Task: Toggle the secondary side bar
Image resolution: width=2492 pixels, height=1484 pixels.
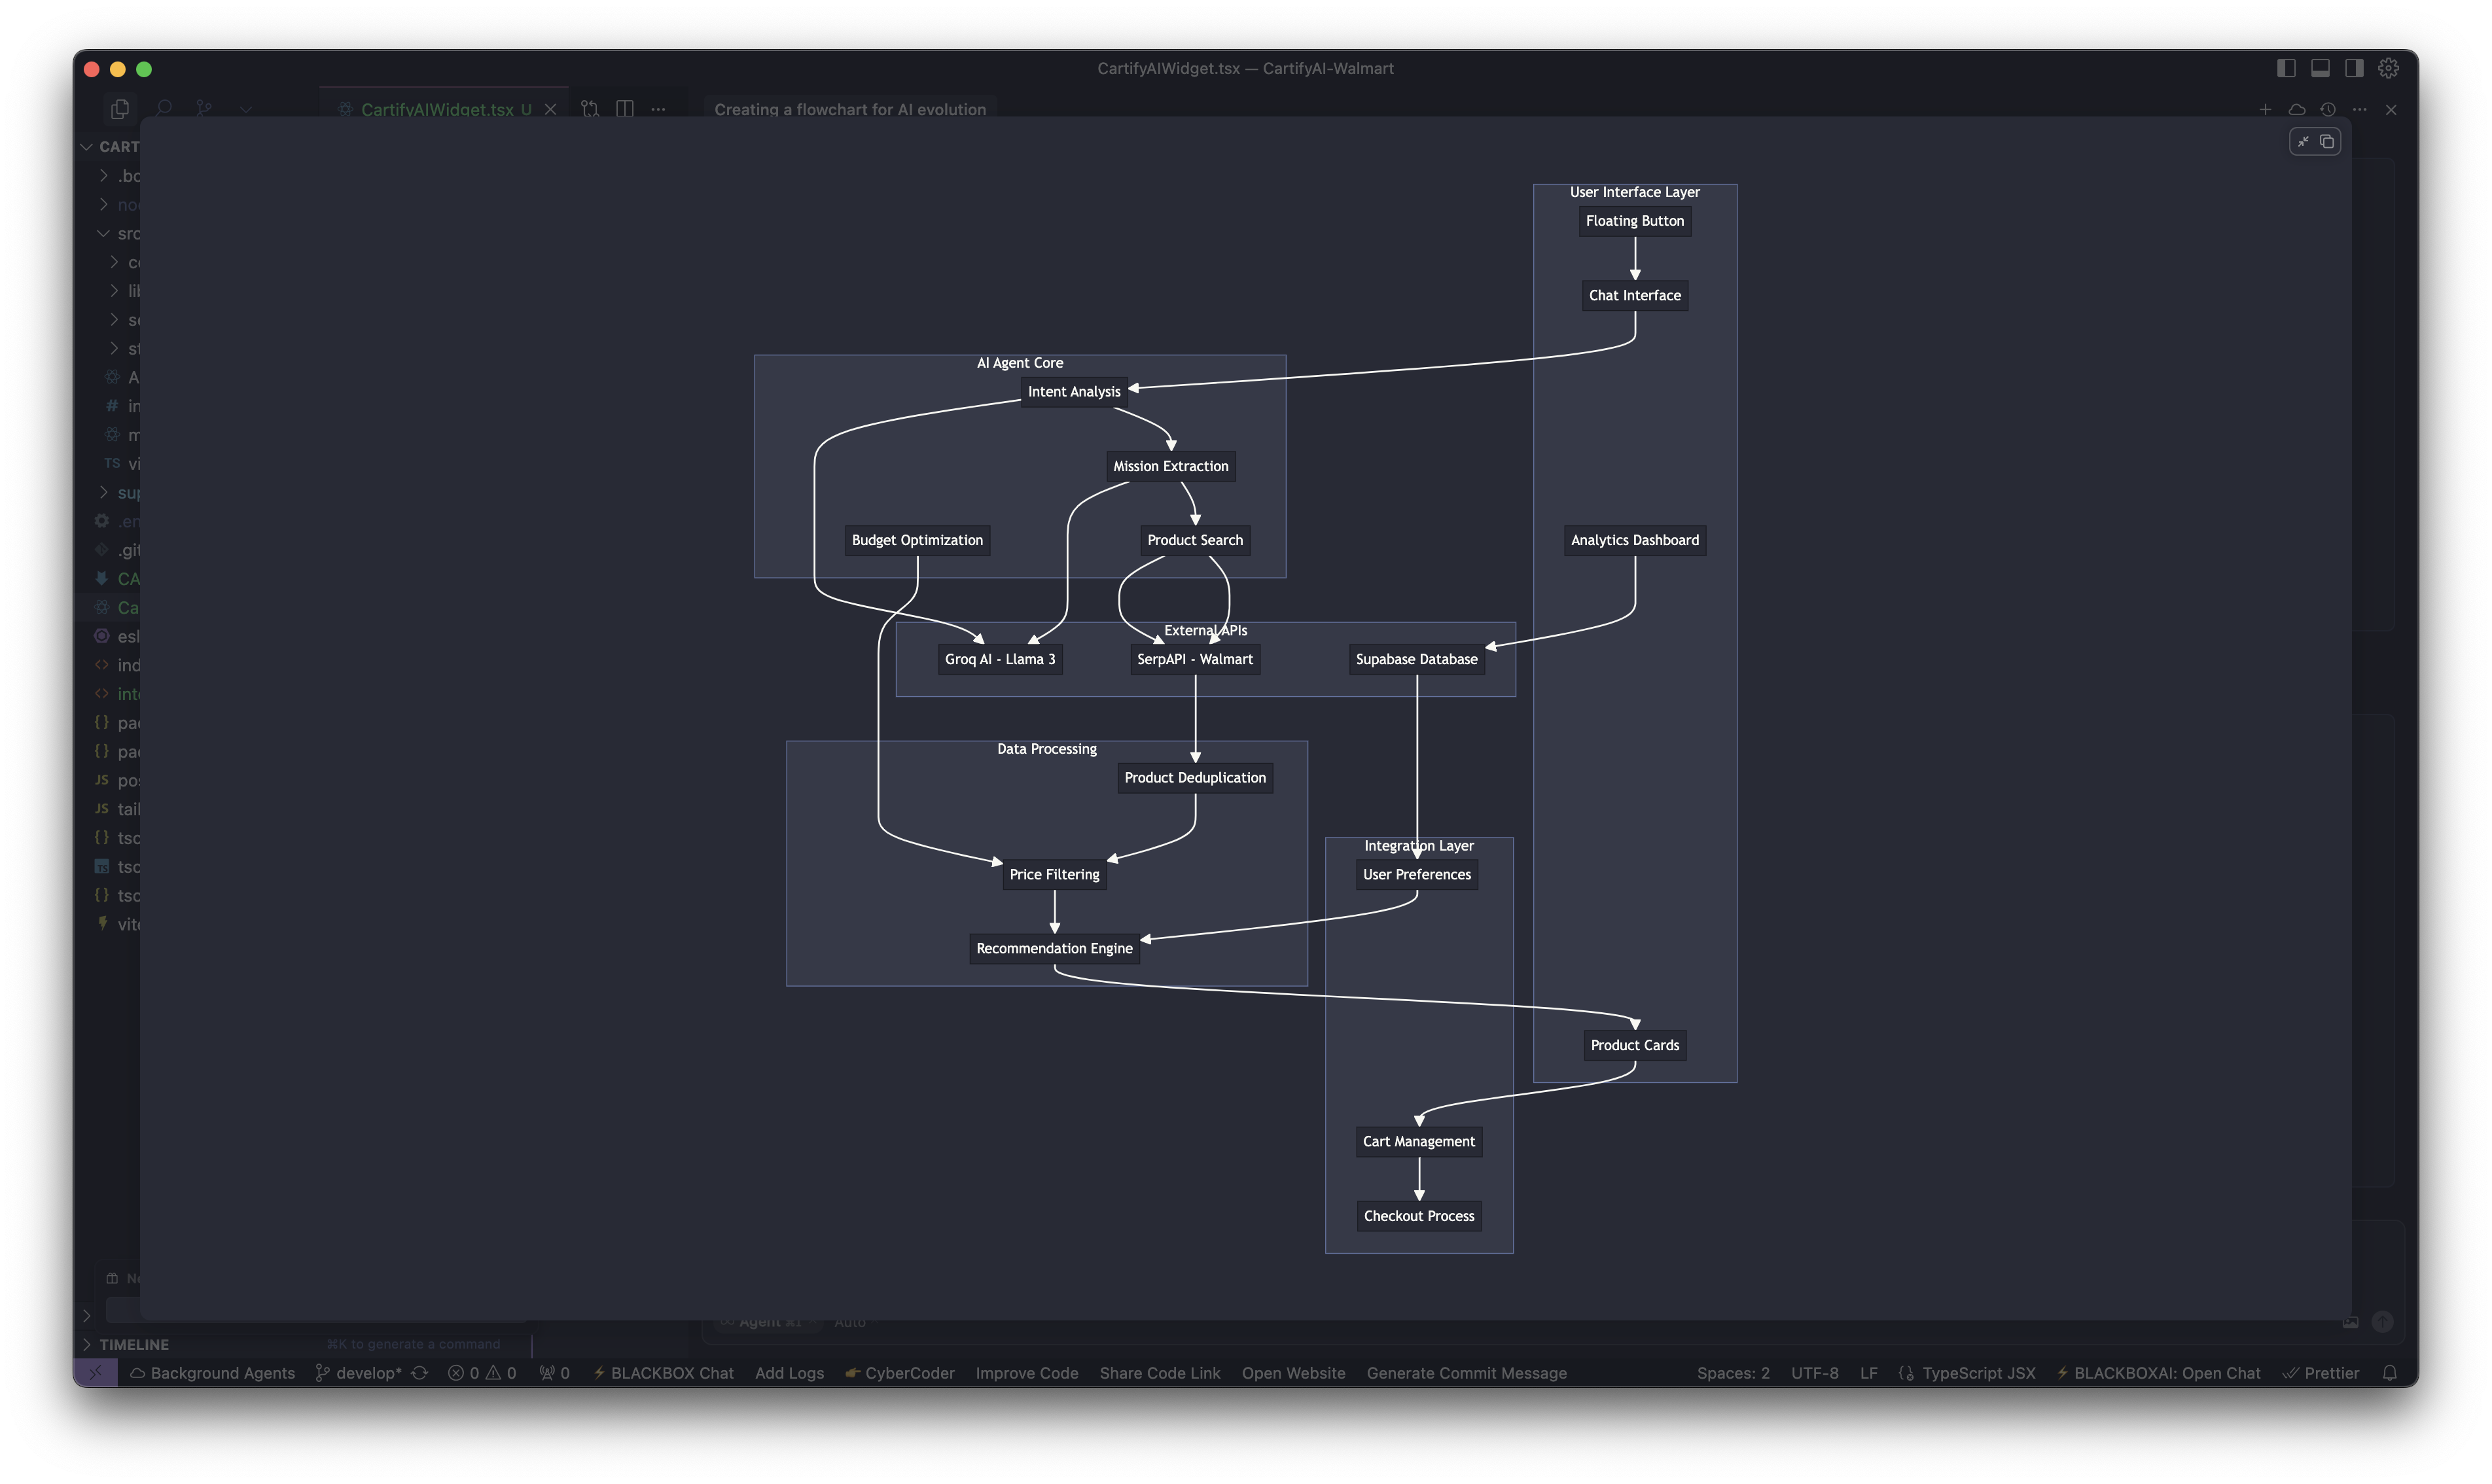Action: [x=2354, y=68]
